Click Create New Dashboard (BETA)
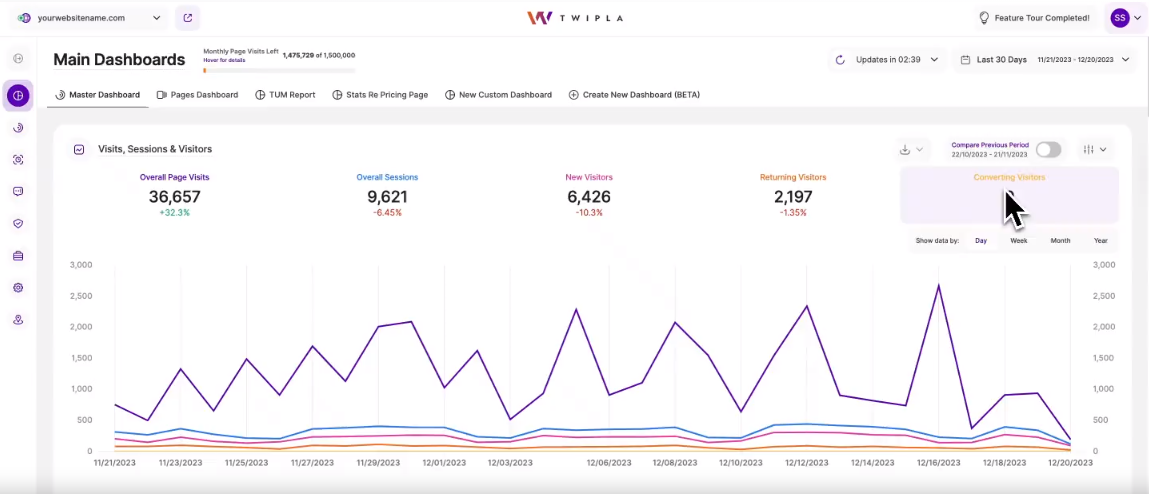The height and width of the screenshot is (494, 1149). click(x=634, y=95)
